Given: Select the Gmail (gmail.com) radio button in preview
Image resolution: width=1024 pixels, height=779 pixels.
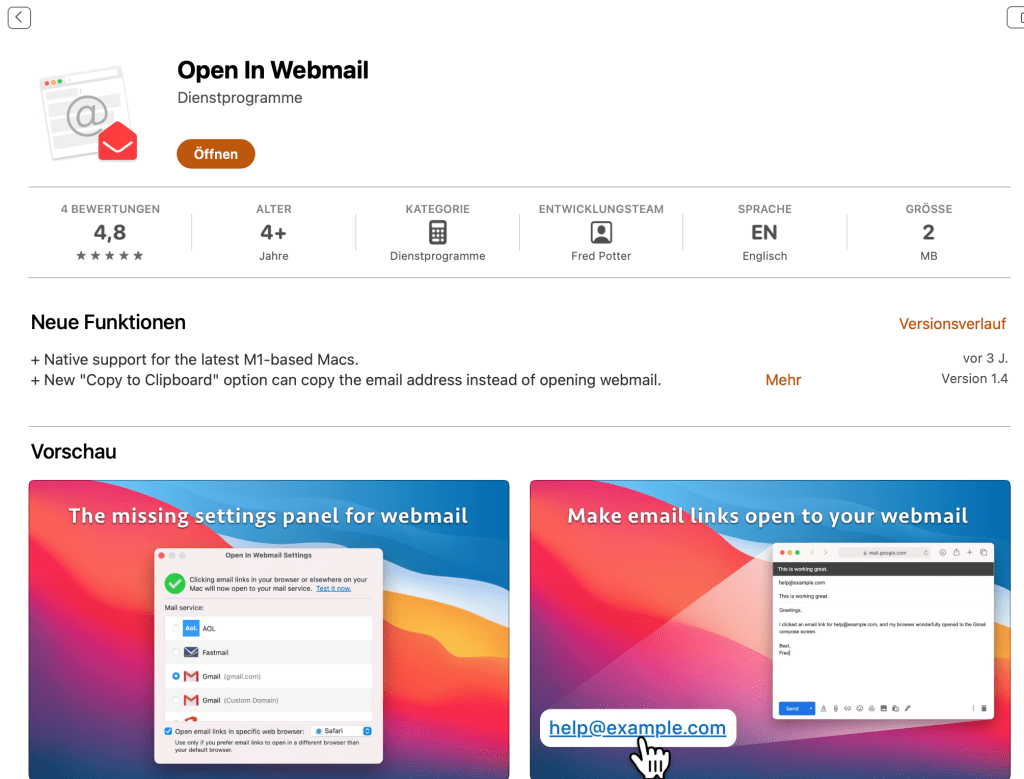Looking at the screenshot, I should pos(176,676).
